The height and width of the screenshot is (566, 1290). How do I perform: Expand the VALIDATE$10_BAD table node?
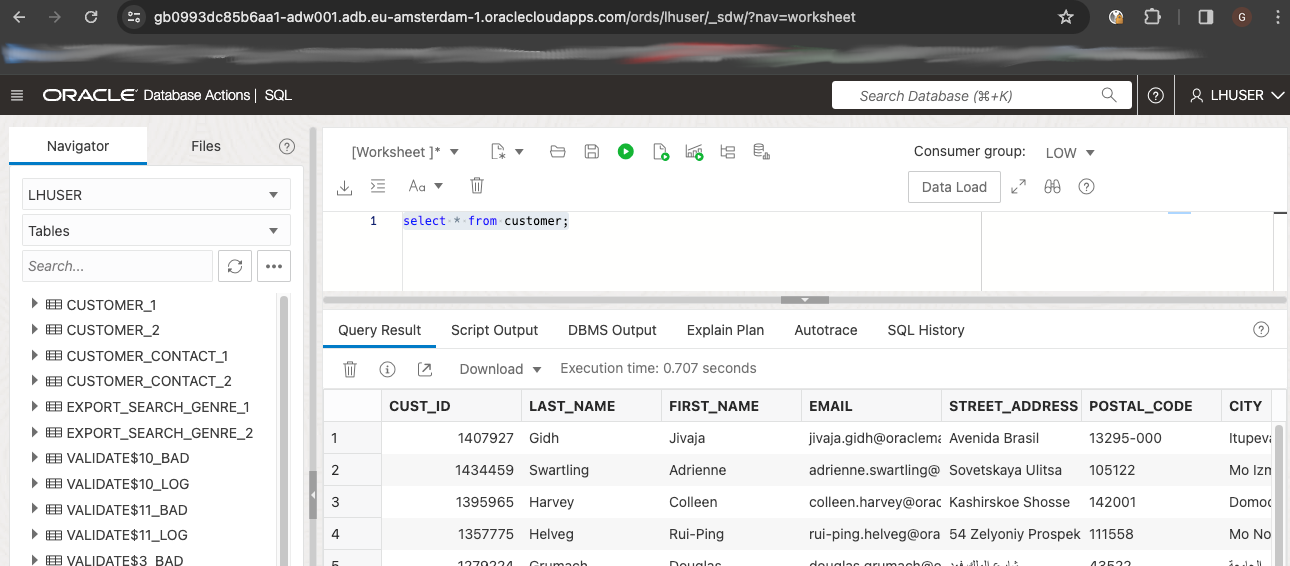(x=35, y=458)
